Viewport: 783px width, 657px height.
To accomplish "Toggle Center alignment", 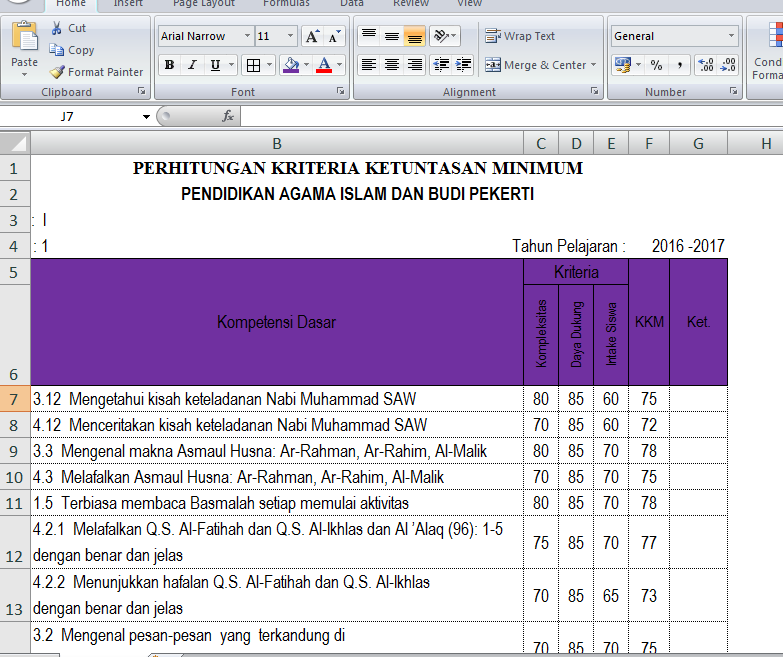I will tap(392, 65).
